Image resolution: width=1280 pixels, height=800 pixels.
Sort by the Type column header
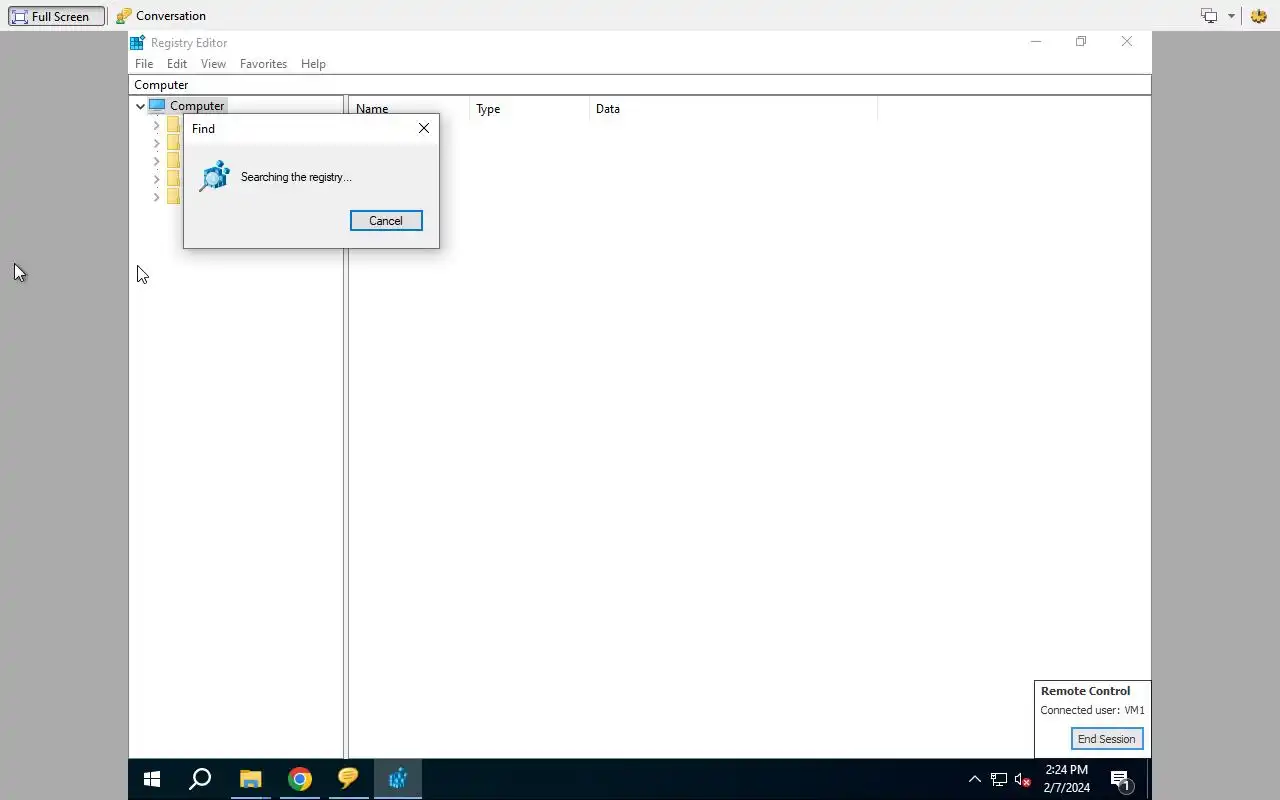click(529, 109)
